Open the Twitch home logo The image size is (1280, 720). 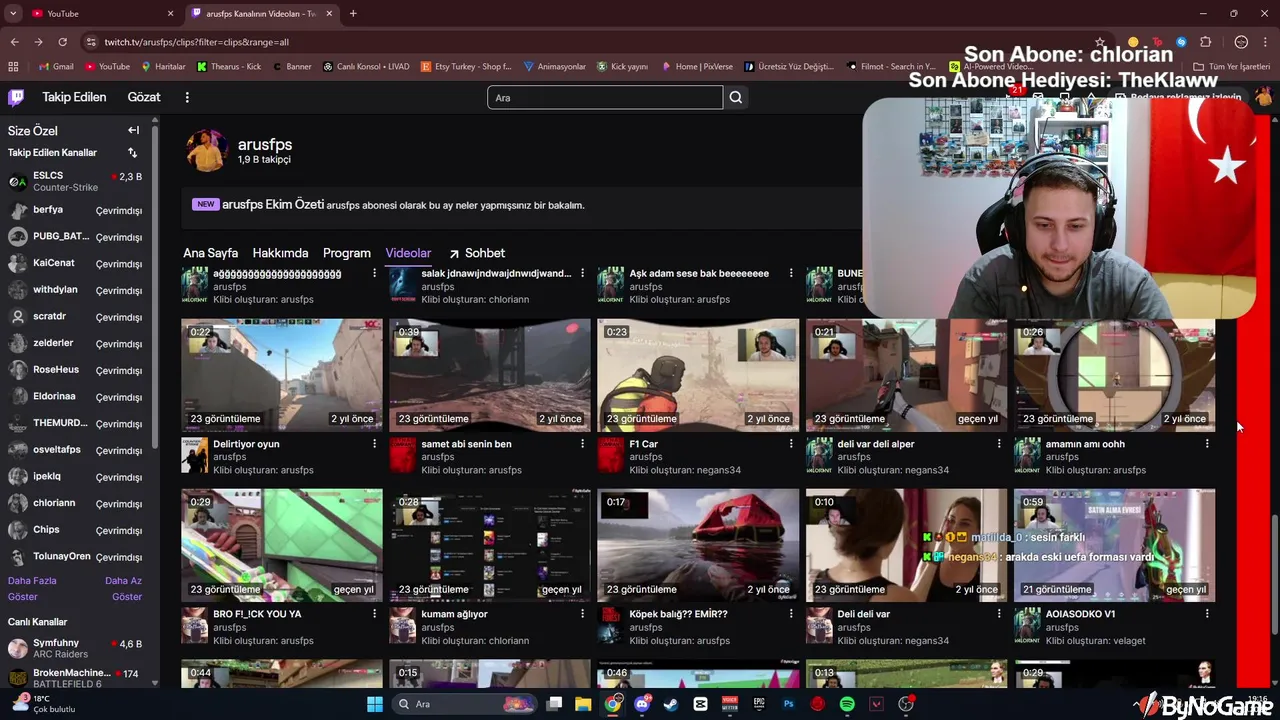(16, 97)
